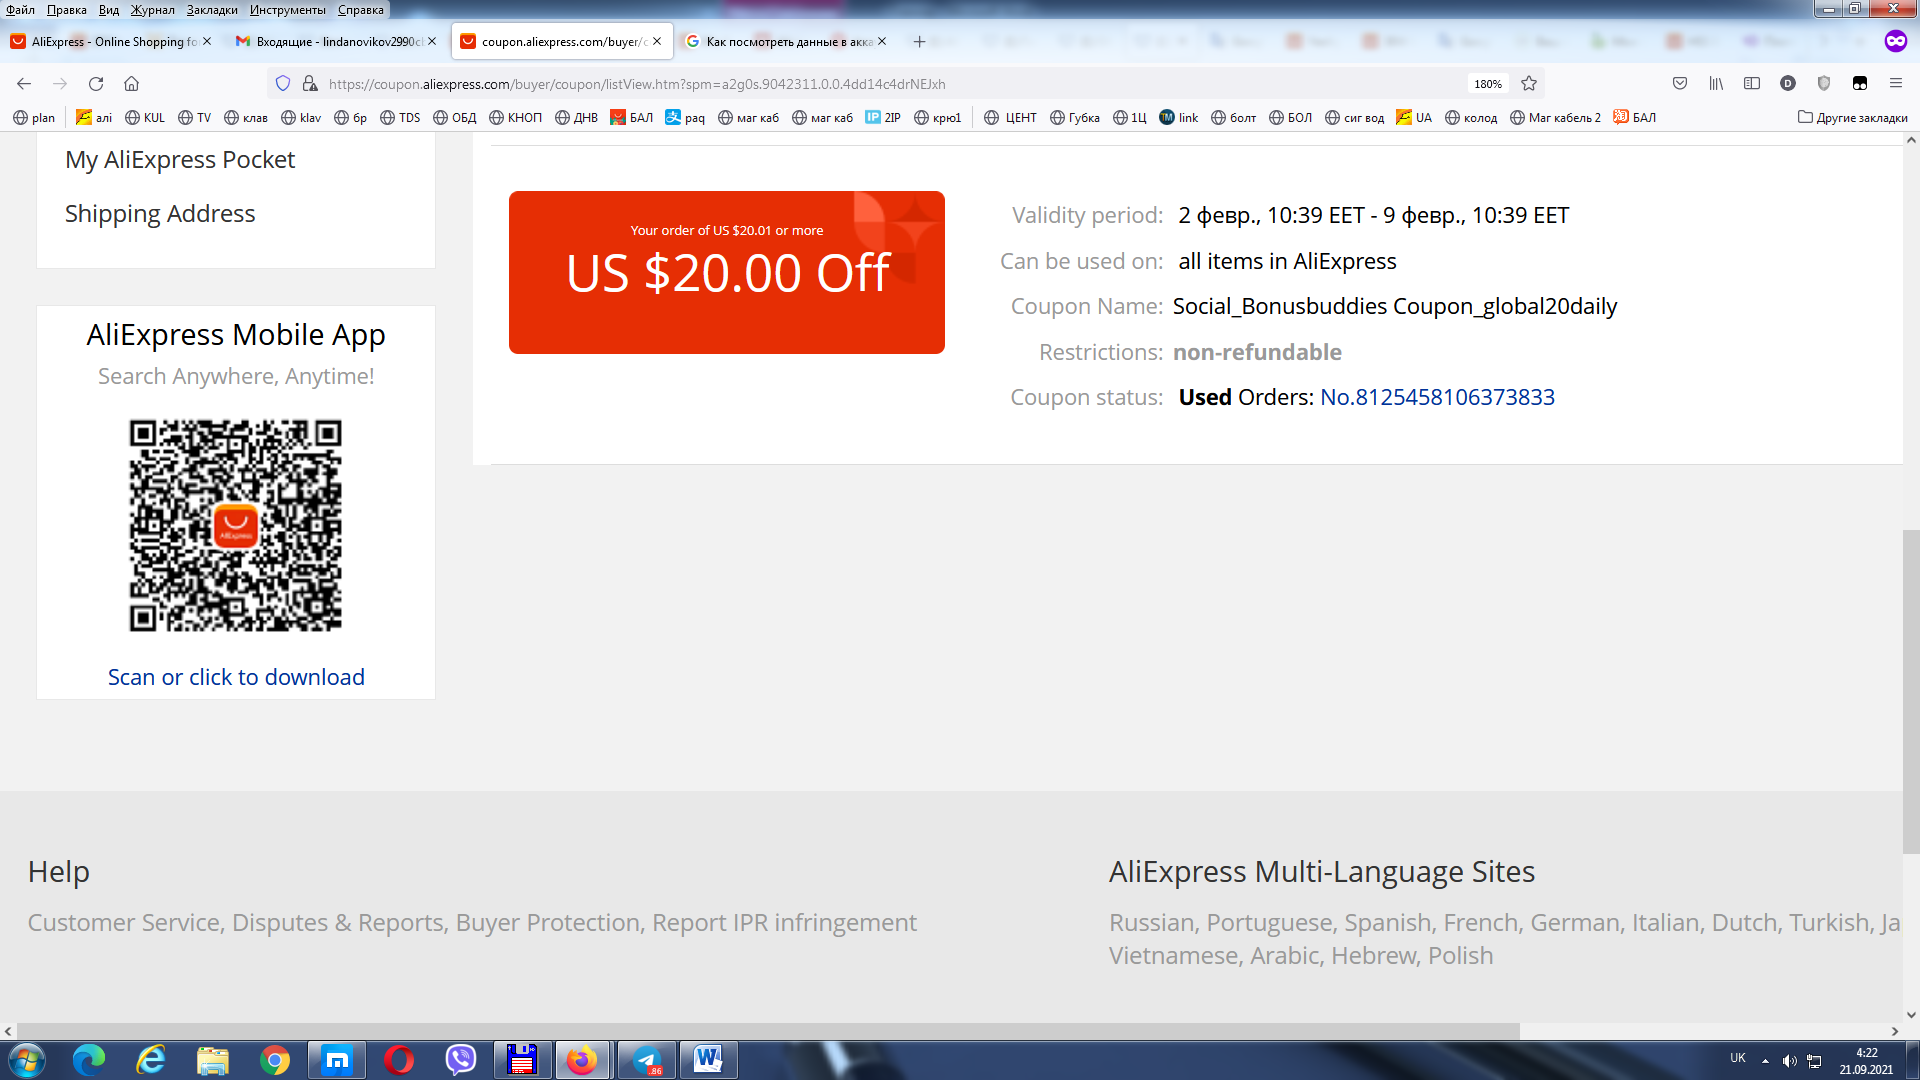Switch to the Firefox taskbar button
The width and height of the screenshot is (1920, 1080).
tap(583, 1060)
